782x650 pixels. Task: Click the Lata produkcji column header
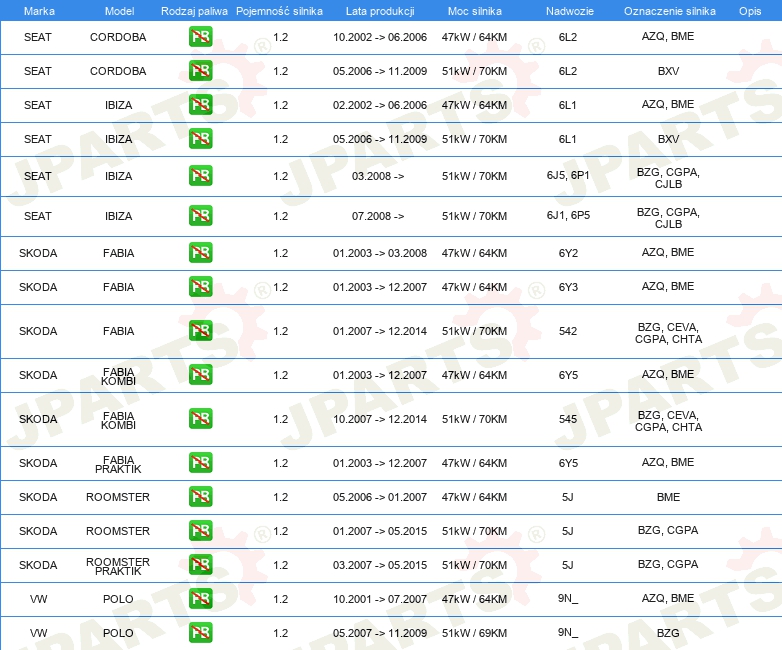coord(380,11)
